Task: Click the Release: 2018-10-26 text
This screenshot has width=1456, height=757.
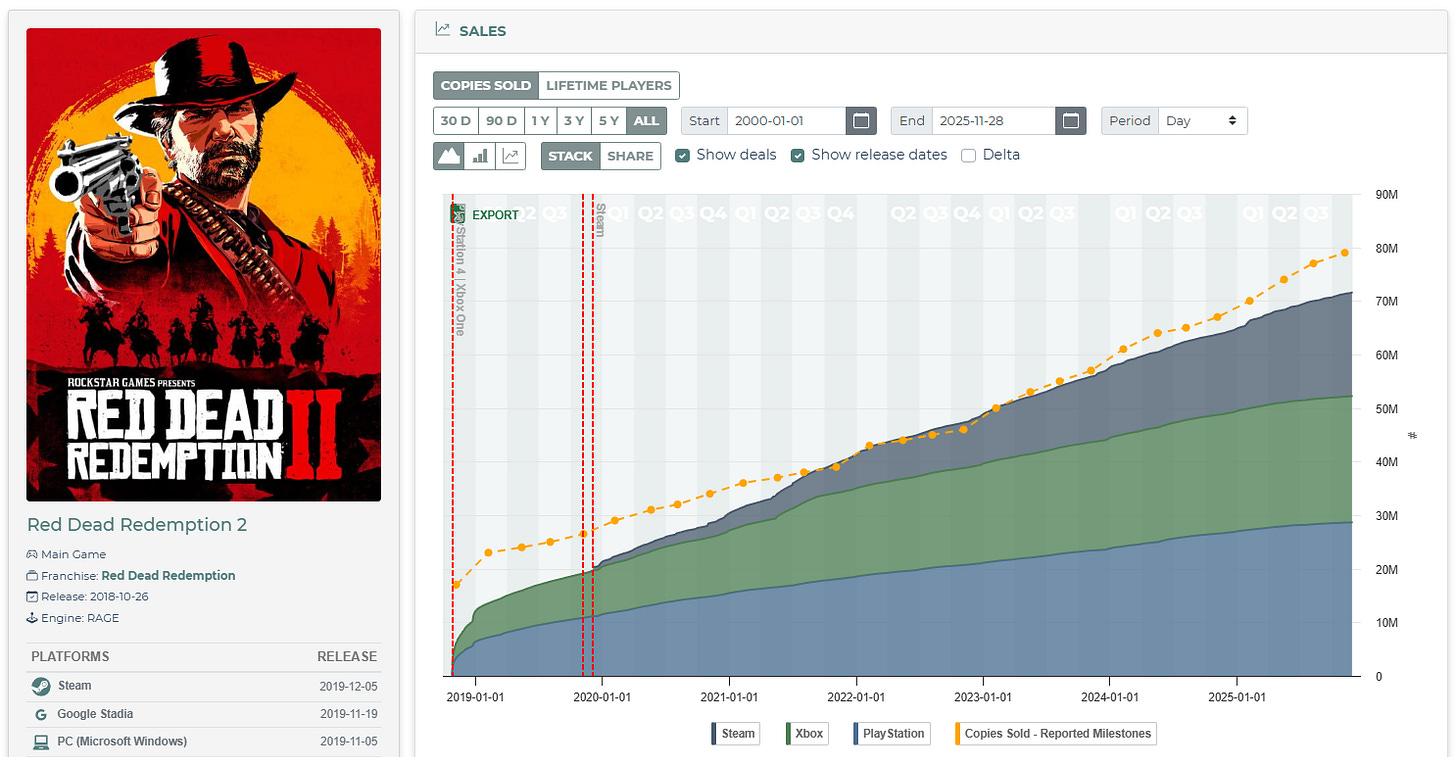Action: [x=95, y=597]
